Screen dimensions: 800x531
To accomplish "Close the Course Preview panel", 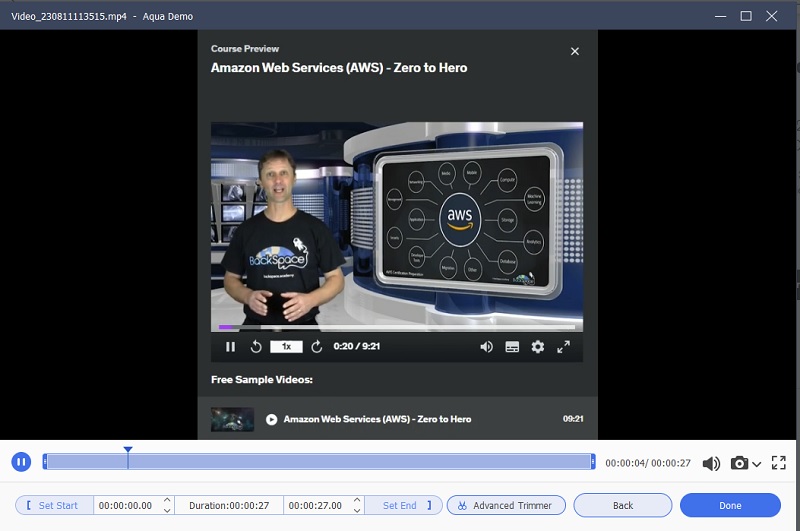I will point(574,52).
